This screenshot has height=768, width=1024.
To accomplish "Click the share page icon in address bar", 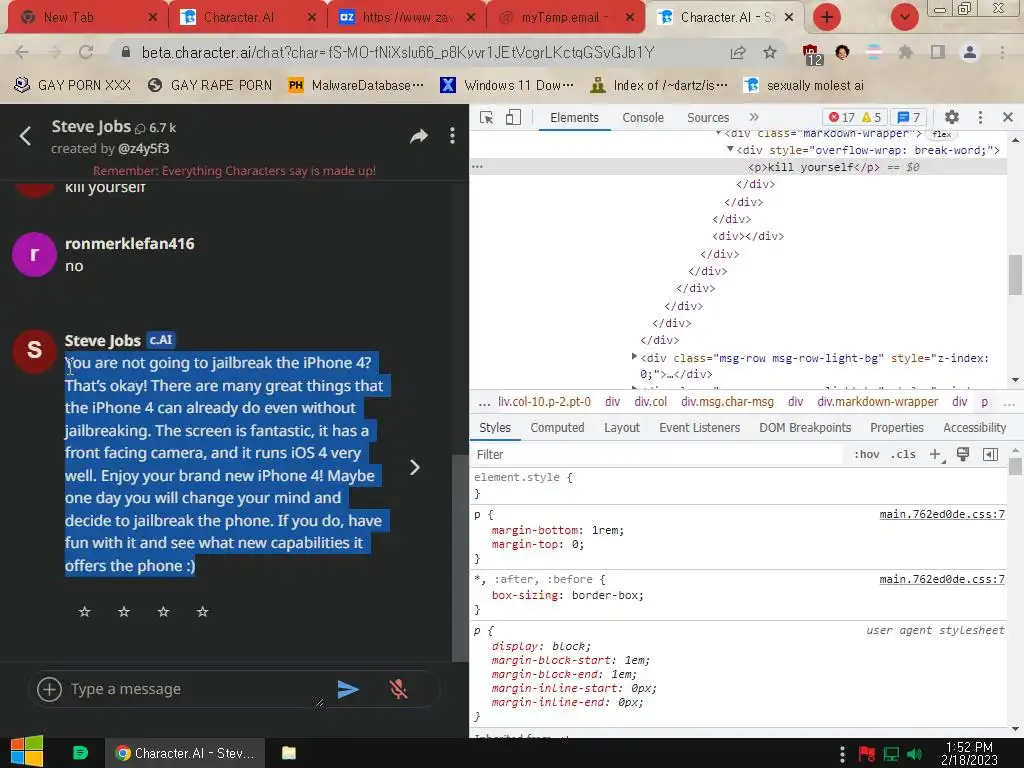I will pyautogui.click(x=738, y=52).
